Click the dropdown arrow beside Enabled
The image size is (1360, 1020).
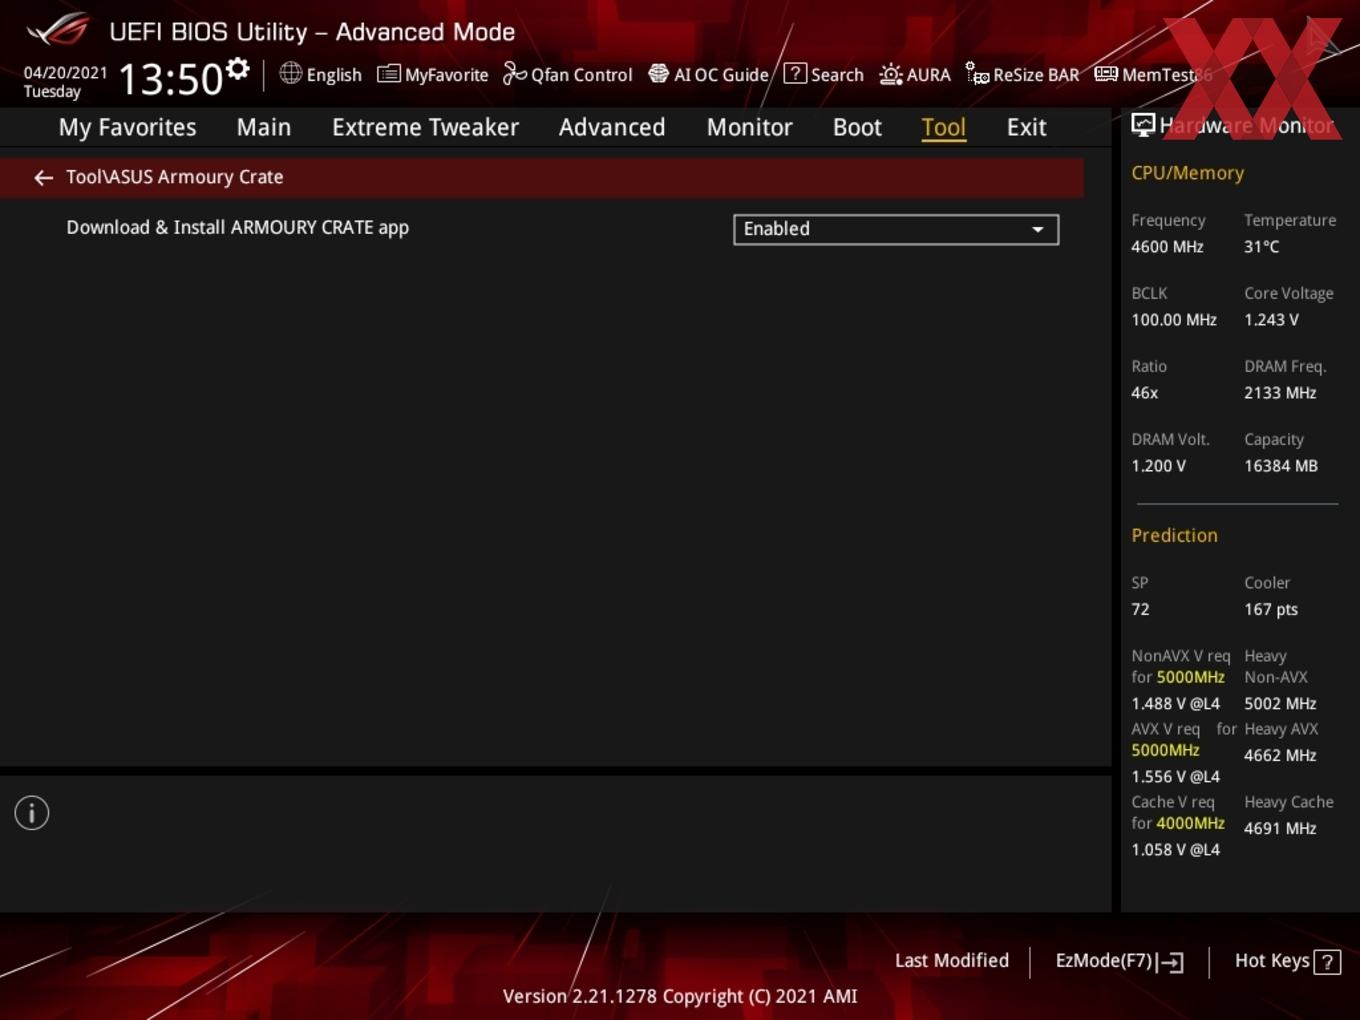click(x=1038, y=229)
